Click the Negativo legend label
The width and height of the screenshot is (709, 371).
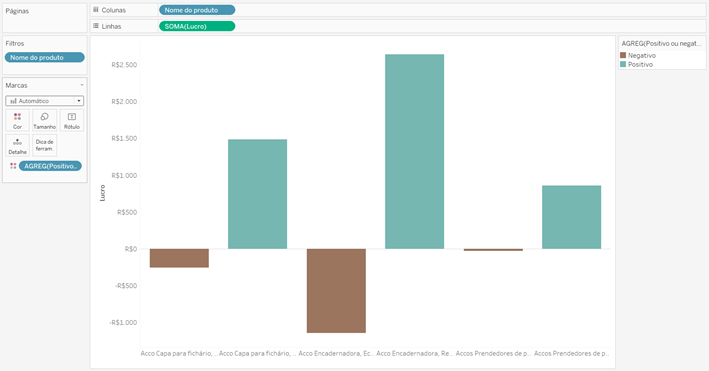pyautogui.click(x=642, y=55)
